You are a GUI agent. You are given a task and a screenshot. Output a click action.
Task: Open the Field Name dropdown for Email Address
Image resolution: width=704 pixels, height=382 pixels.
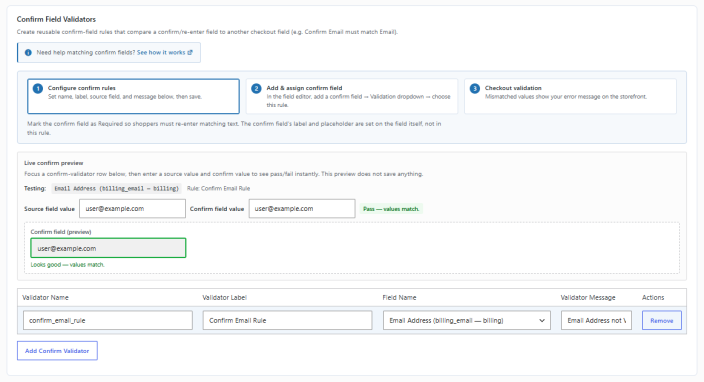click(x=467, y=321)
